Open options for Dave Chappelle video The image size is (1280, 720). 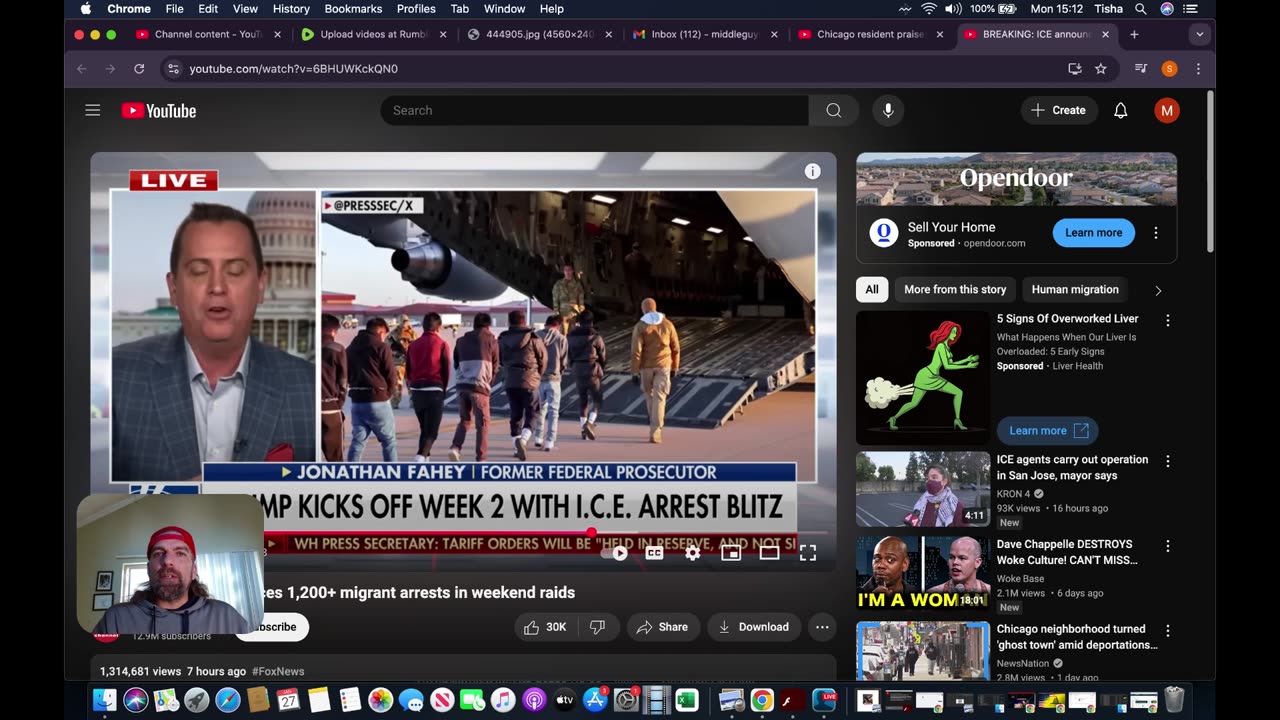pos(1167,546)
